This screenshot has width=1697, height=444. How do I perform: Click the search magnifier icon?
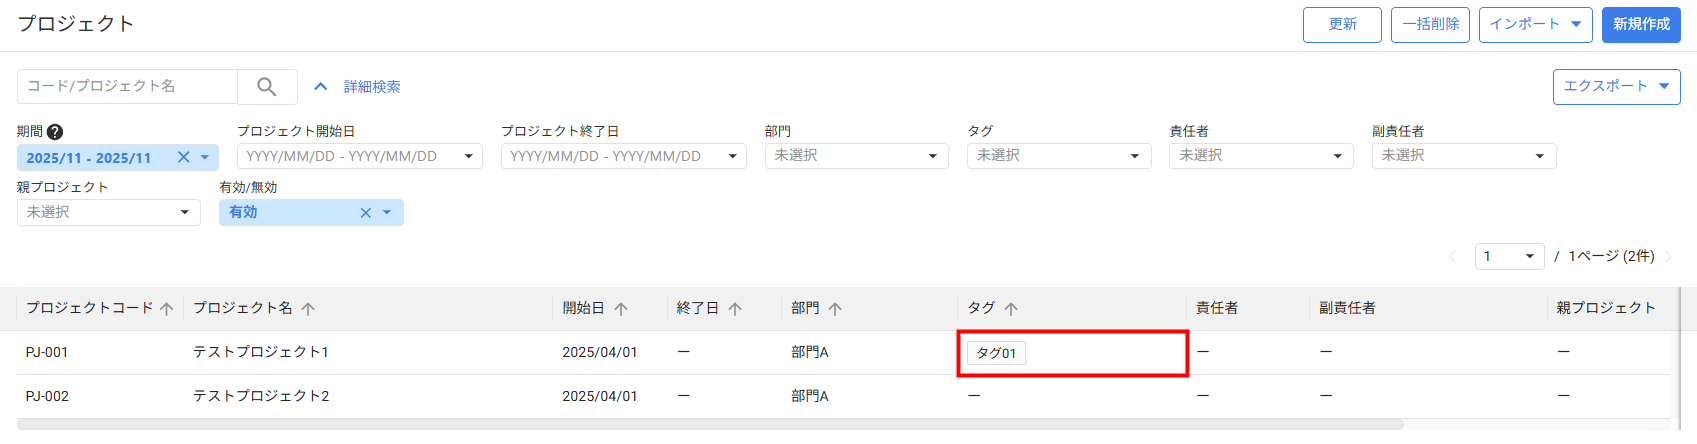(x=267, y=87)
